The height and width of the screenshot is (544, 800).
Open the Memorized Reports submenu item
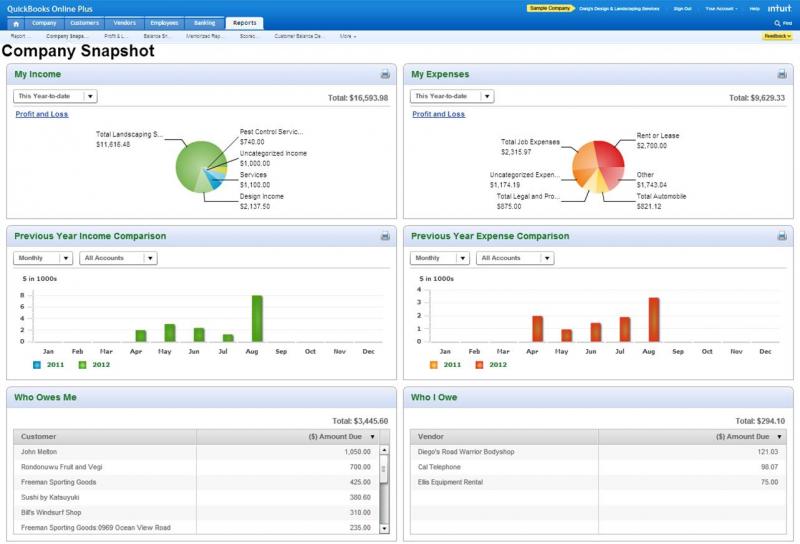203,36
